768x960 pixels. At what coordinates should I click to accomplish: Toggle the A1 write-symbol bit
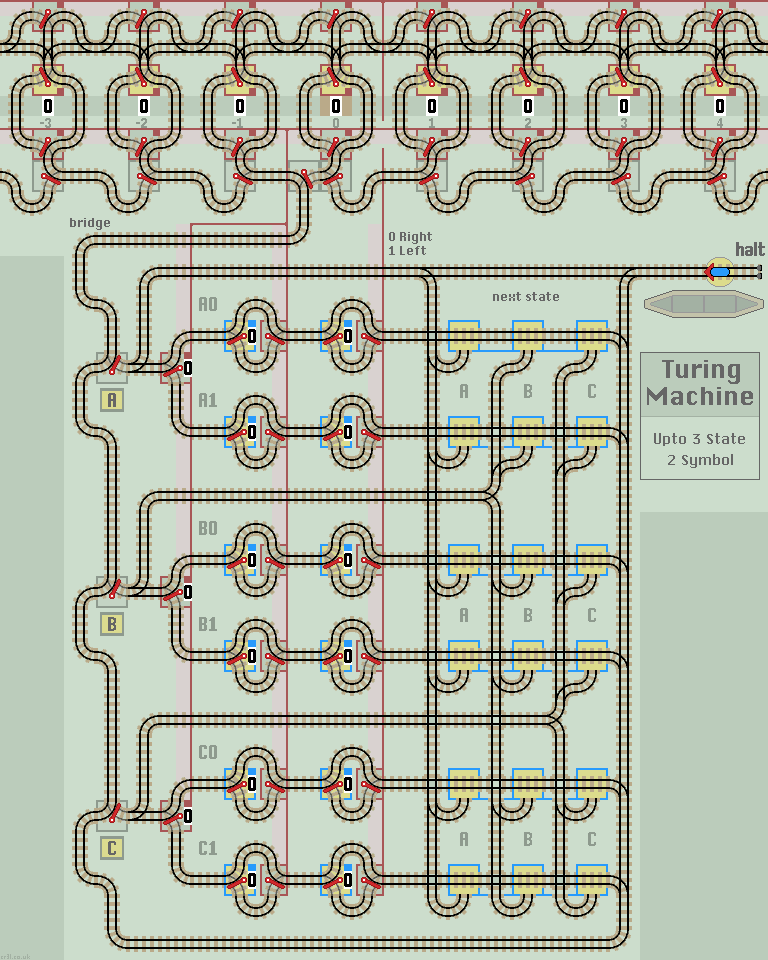252,432
